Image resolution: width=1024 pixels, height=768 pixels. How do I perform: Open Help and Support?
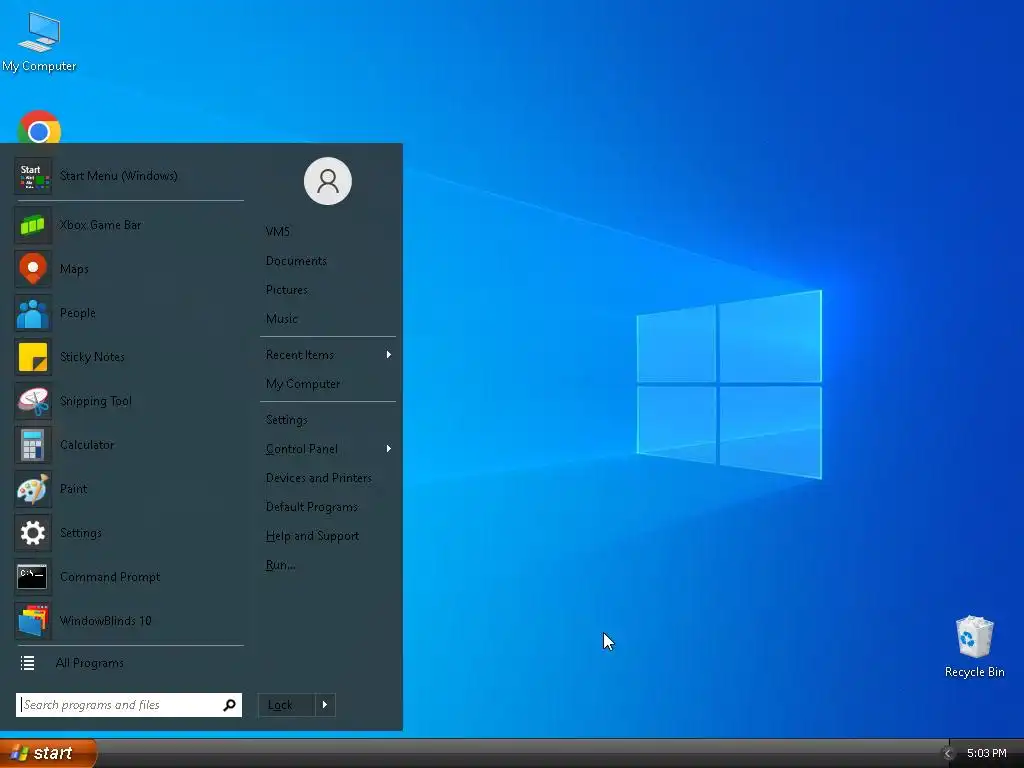[312, 536]
